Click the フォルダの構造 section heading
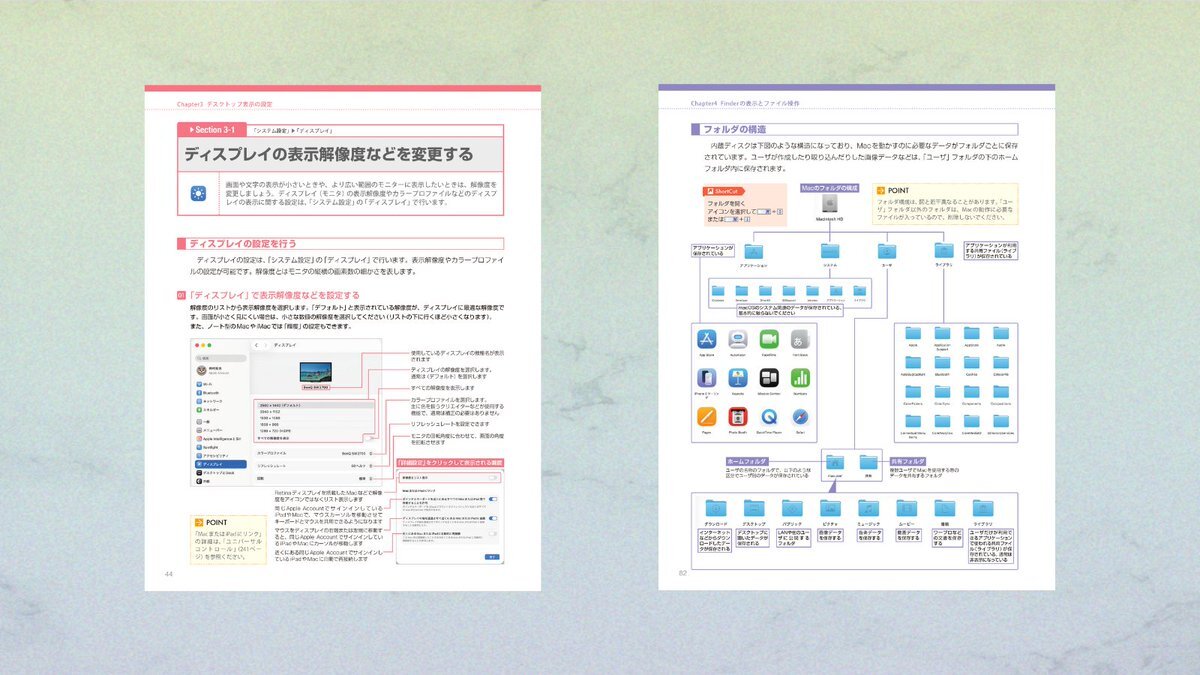Image resolution: width=1200 pixels, height=675 pixels. [735, 129]
